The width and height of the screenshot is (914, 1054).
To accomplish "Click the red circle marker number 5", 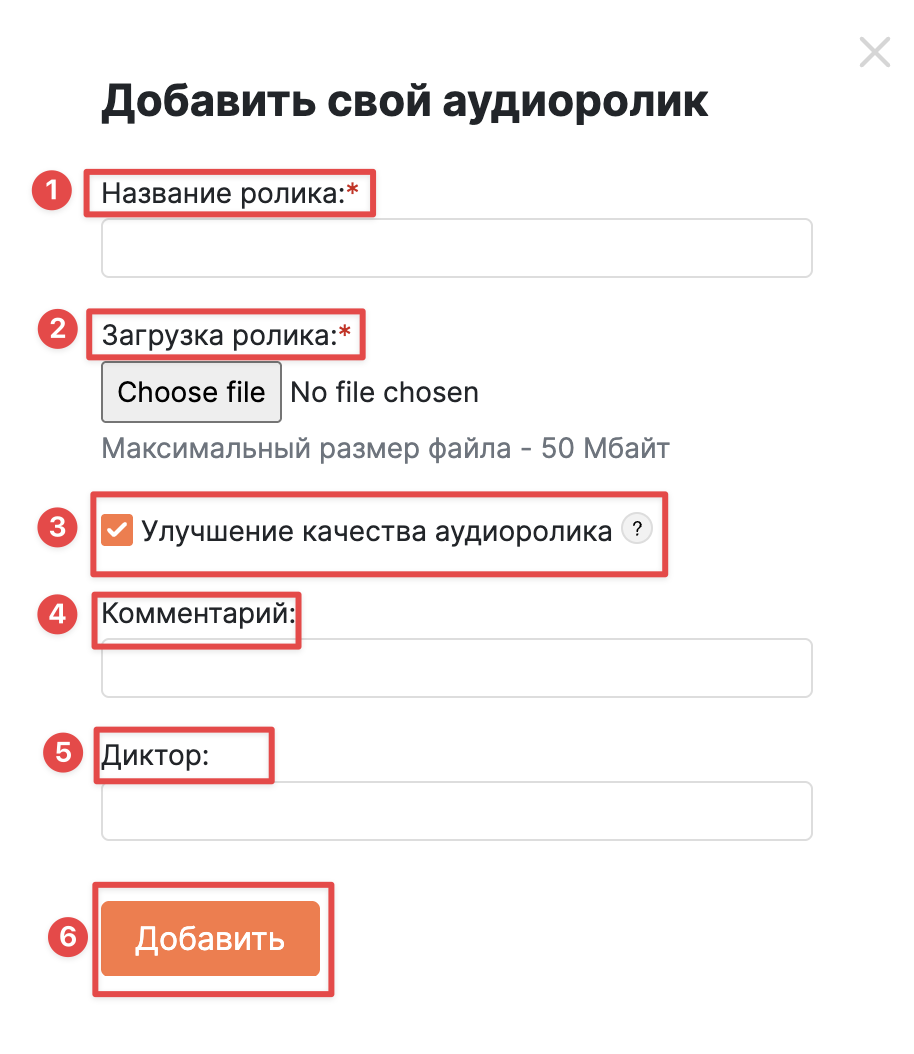I will (63, 752).
